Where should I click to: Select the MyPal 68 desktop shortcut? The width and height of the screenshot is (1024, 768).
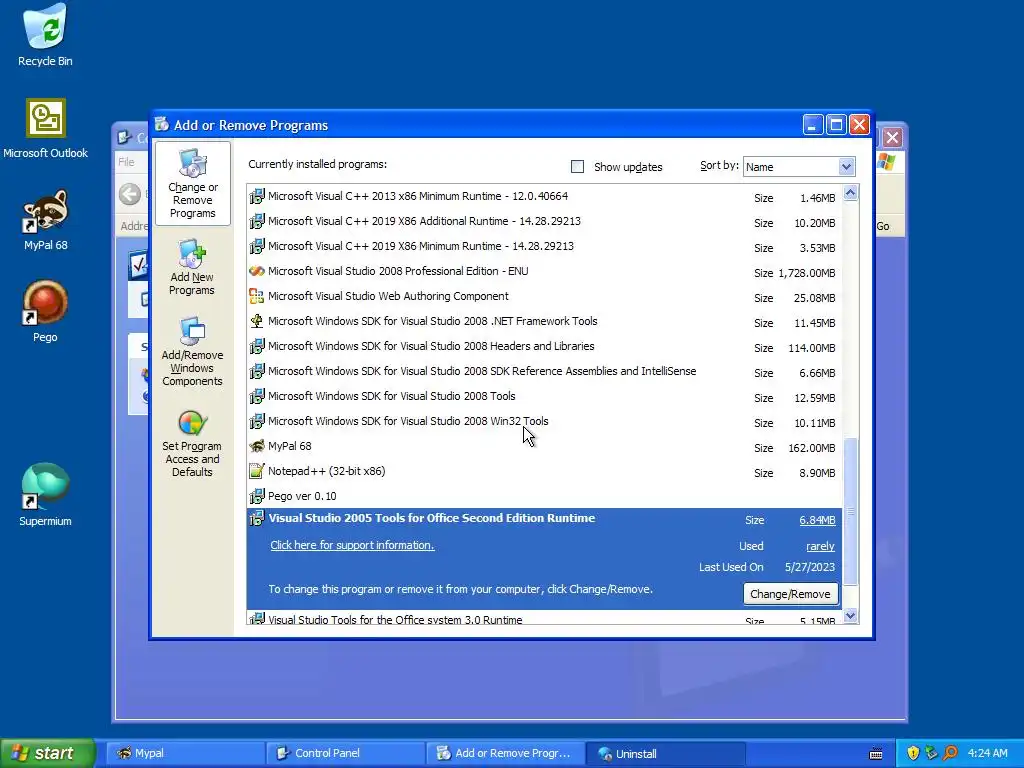[45, 220]
